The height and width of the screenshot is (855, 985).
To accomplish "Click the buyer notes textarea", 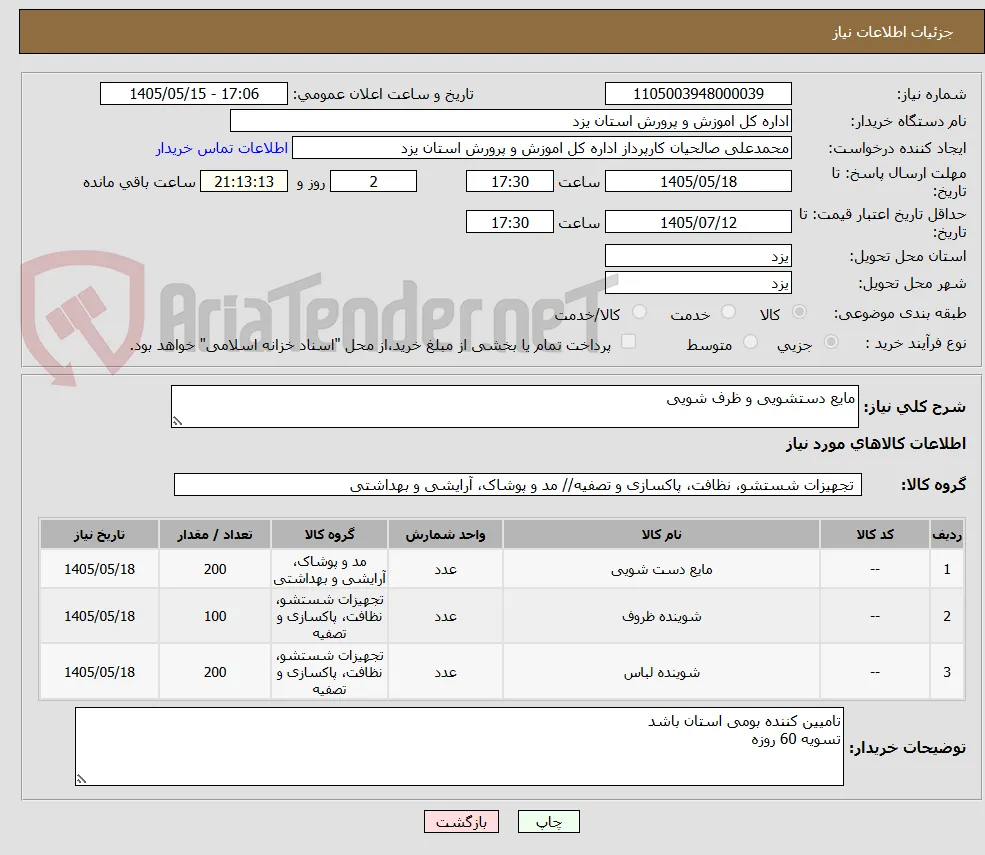I will (x=459, y=746).
